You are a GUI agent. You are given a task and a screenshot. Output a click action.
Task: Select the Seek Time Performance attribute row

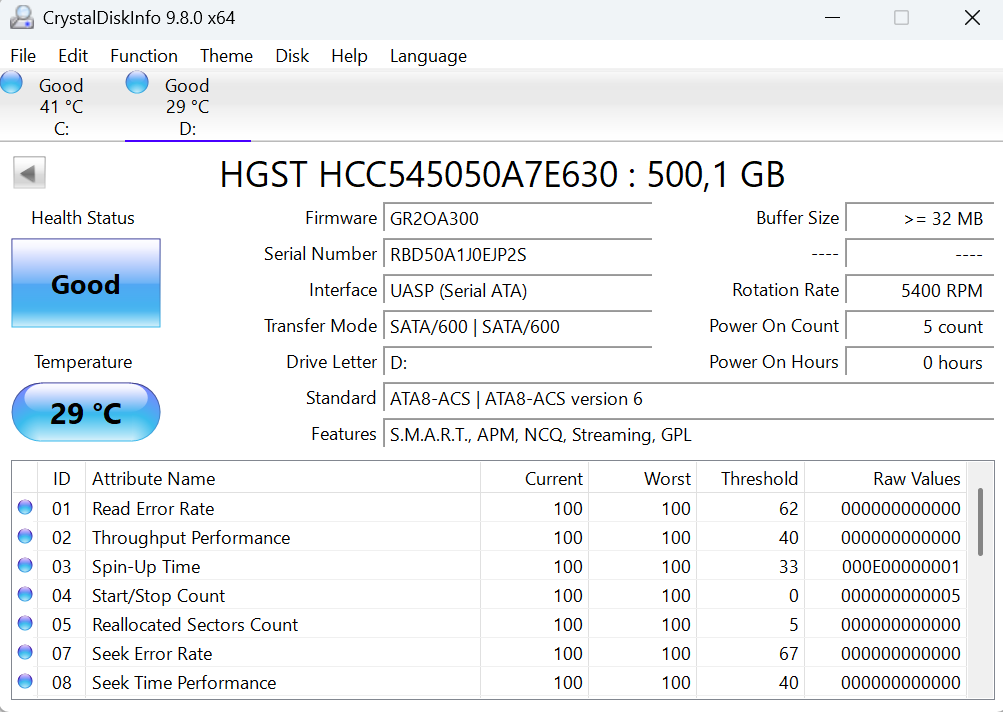coord(489,683)
